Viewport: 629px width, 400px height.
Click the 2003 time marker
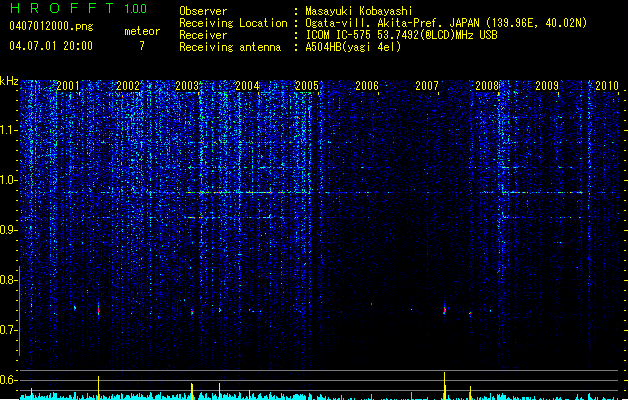187,86
